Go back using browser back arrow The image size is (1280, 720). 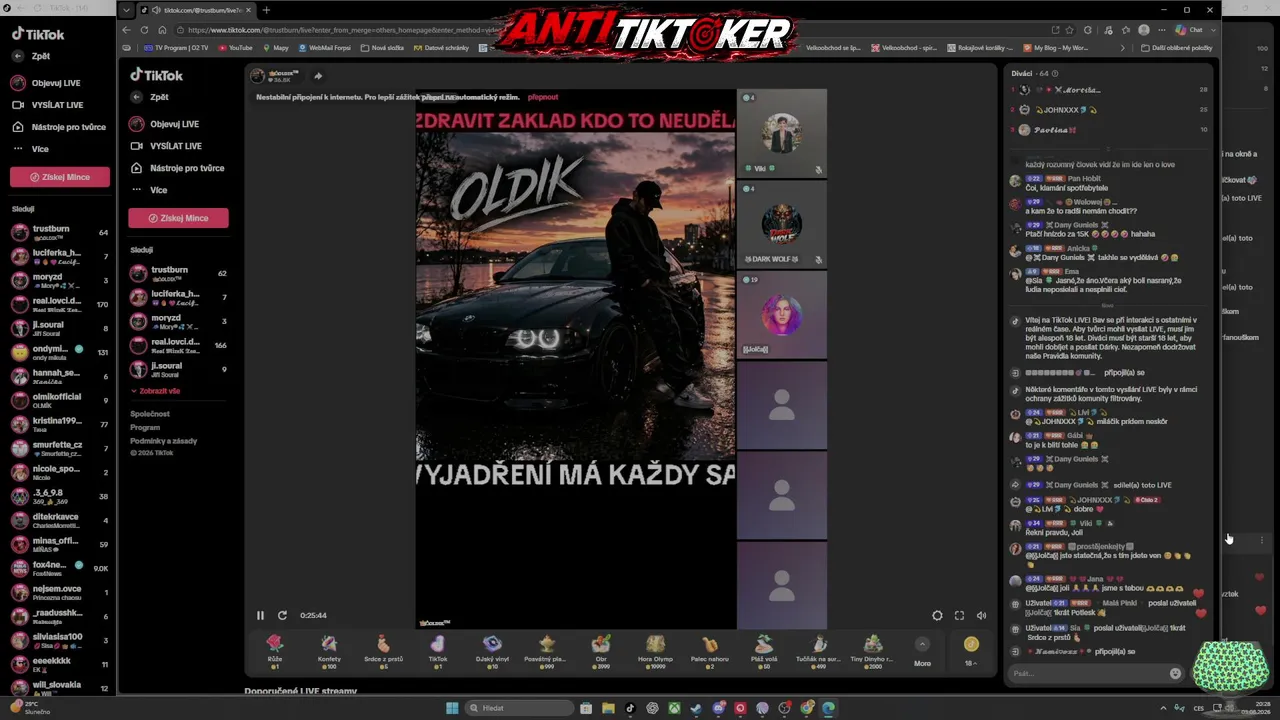click(127, 30)
